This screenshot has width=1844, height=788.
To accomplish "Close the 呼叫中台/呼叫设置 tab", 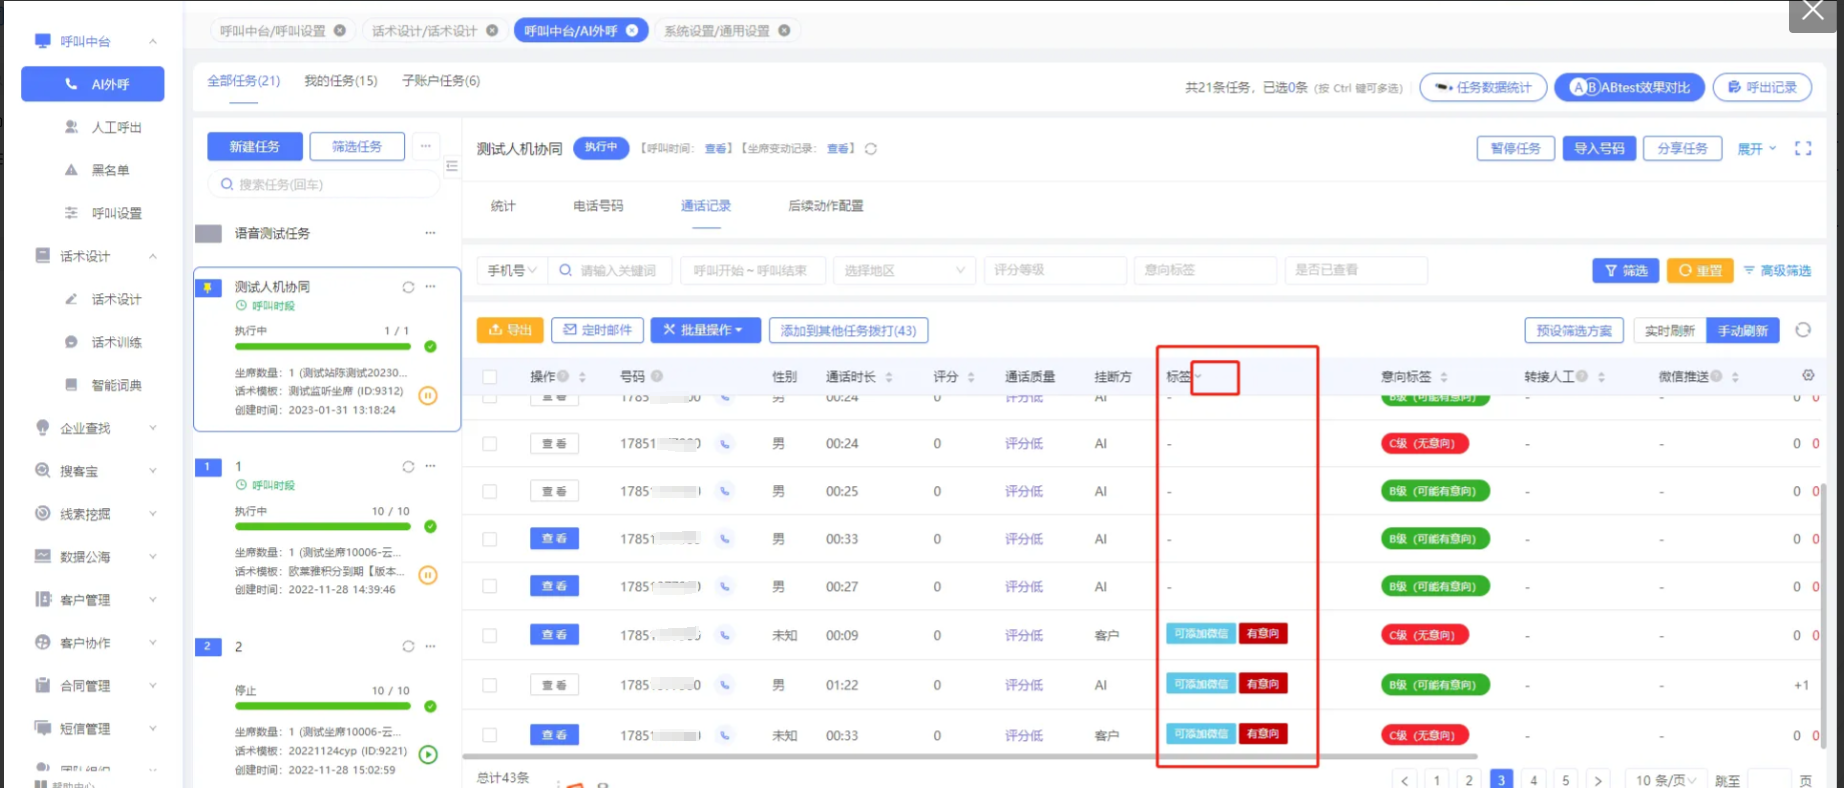I will (340, 31).
